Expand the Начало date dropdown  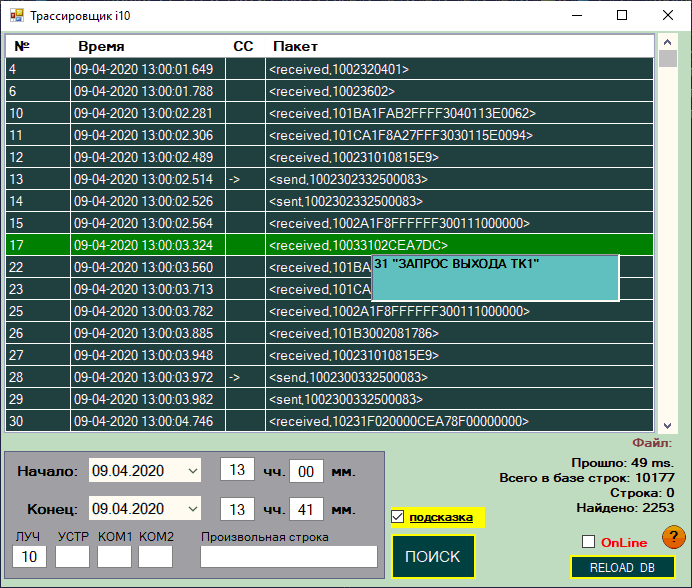click(192, 471)
